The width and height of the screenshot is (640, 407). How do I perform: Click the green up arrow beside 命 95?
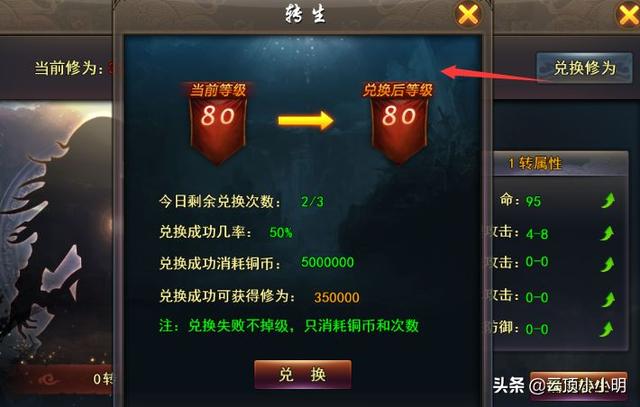(x=608, y=201)
